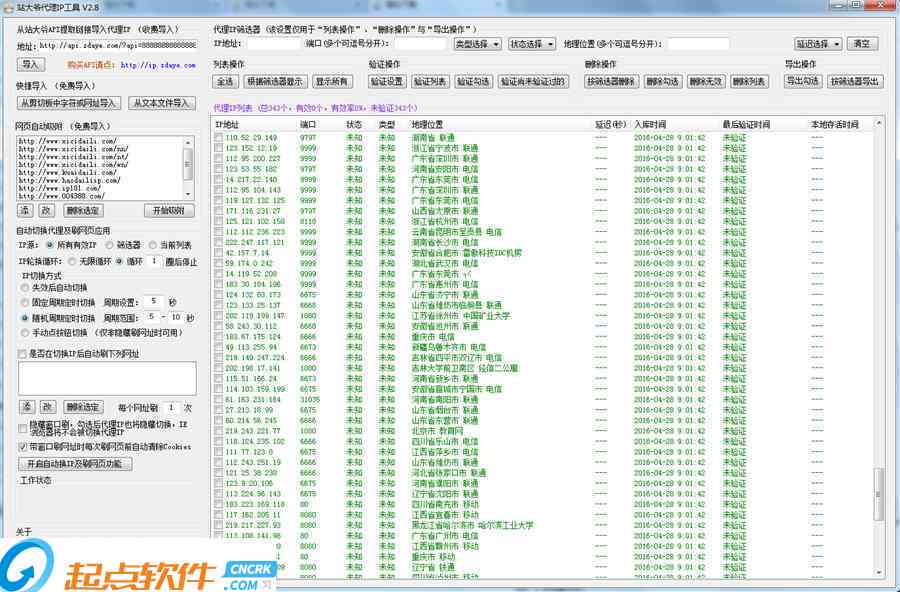Click 改 button beside the scrape URL list
This screenshot has height=592, width=900.
click(x=46, y=211)
